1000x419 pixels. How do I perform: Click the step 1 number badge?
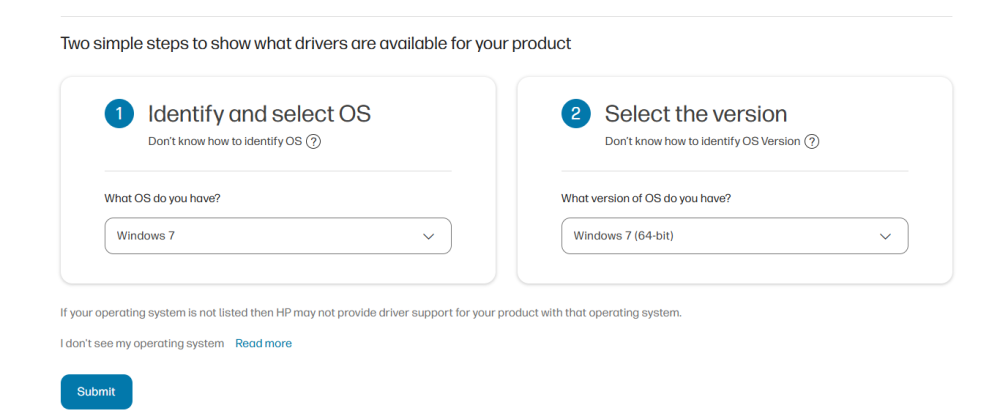[x=119, y=114]
